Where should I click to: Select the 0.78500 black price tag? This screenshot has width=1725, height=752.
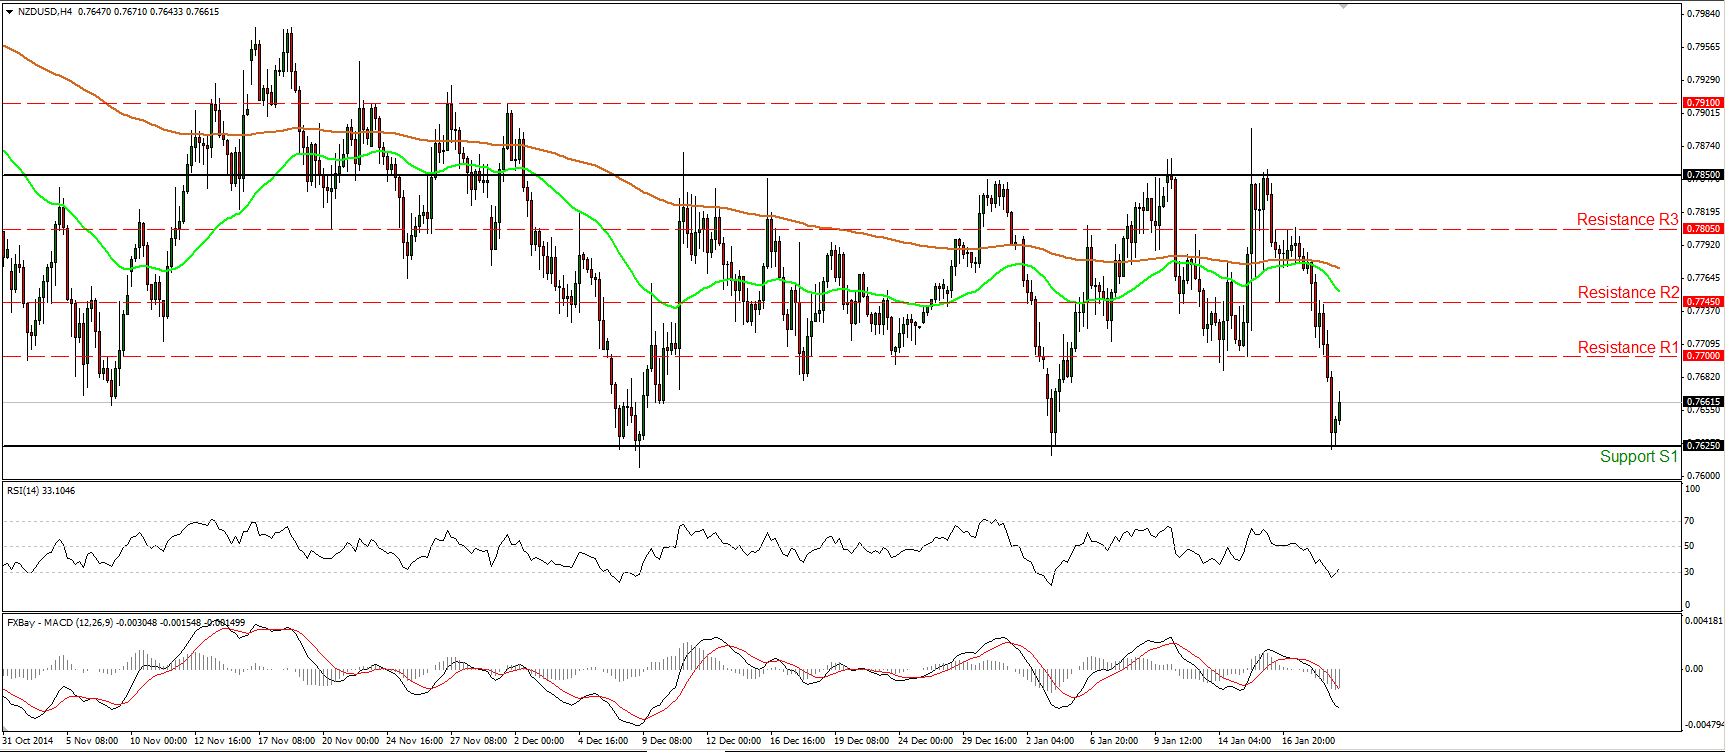pyautogui.click(x=1703, y=174)
